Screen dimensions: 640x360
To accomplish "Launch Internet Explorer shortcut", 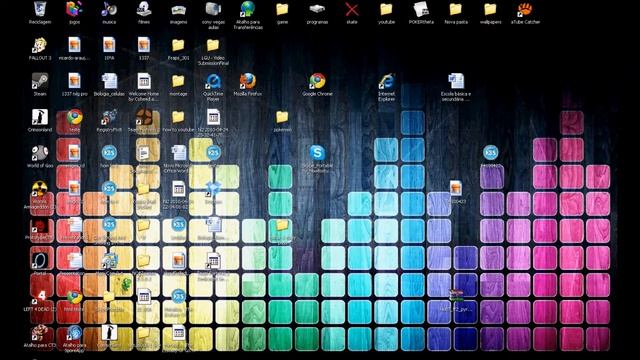I will 386,81.
